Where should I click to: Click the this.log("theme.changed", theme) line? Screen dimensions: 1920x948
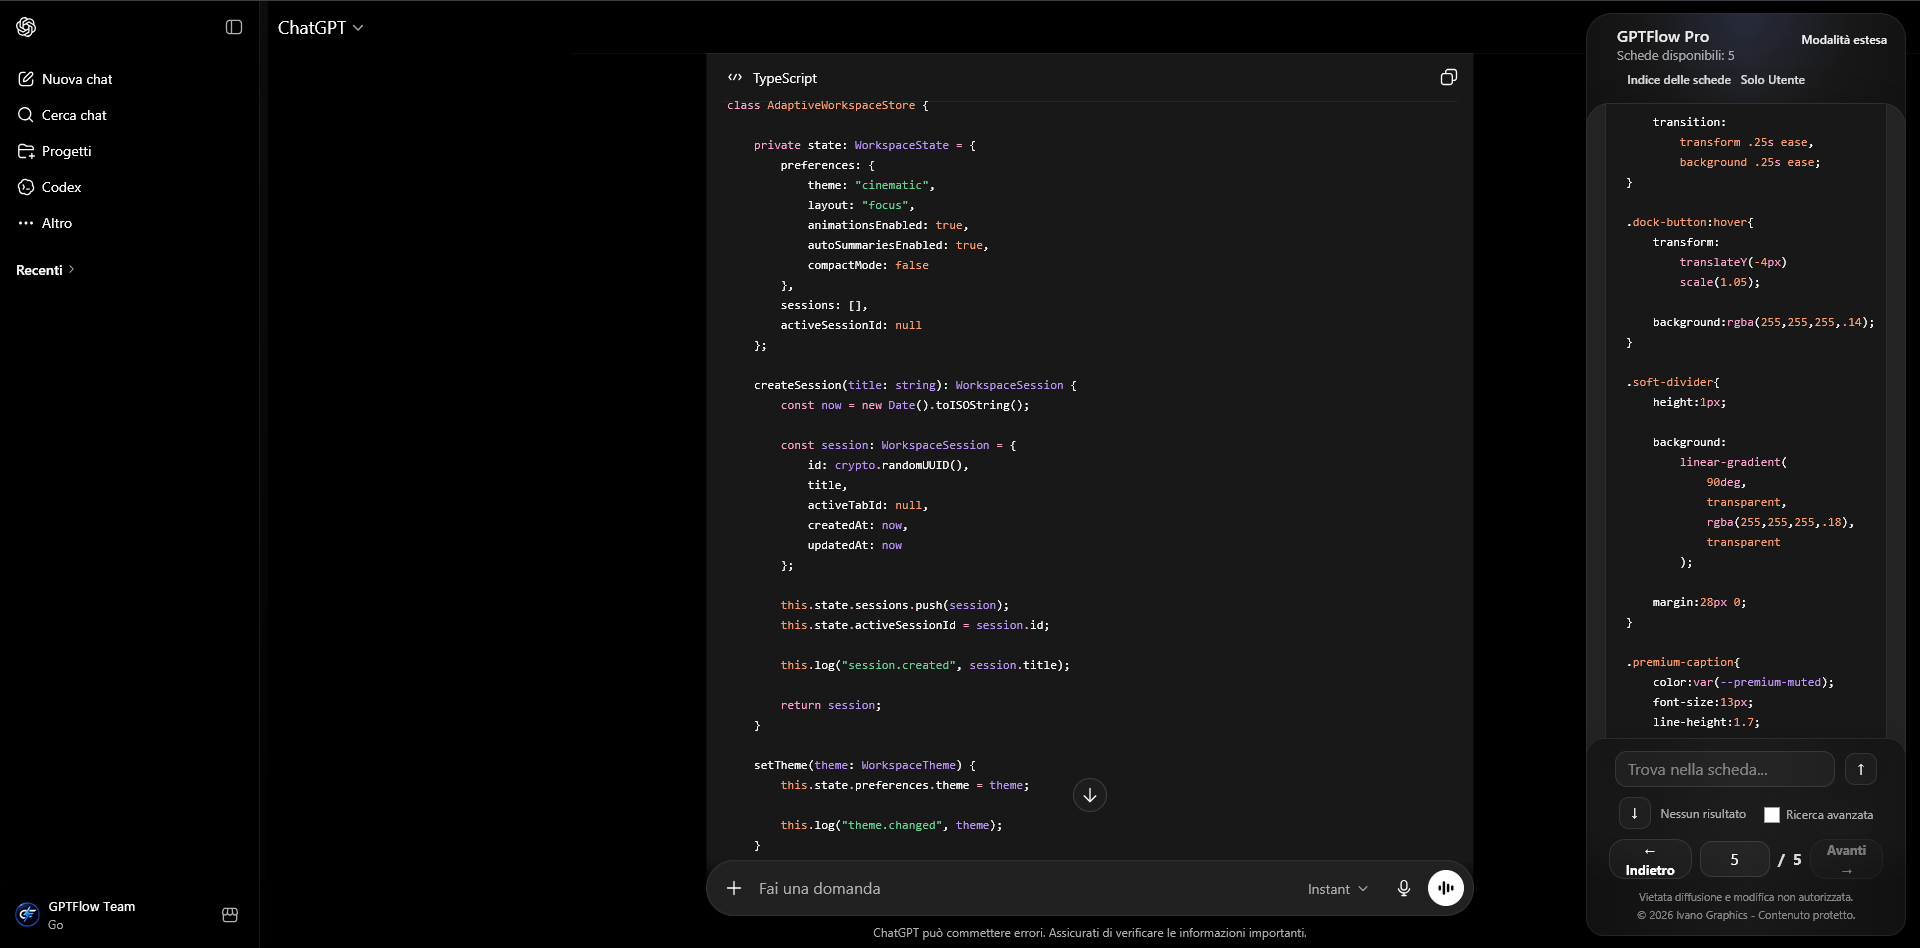(891, 825)
